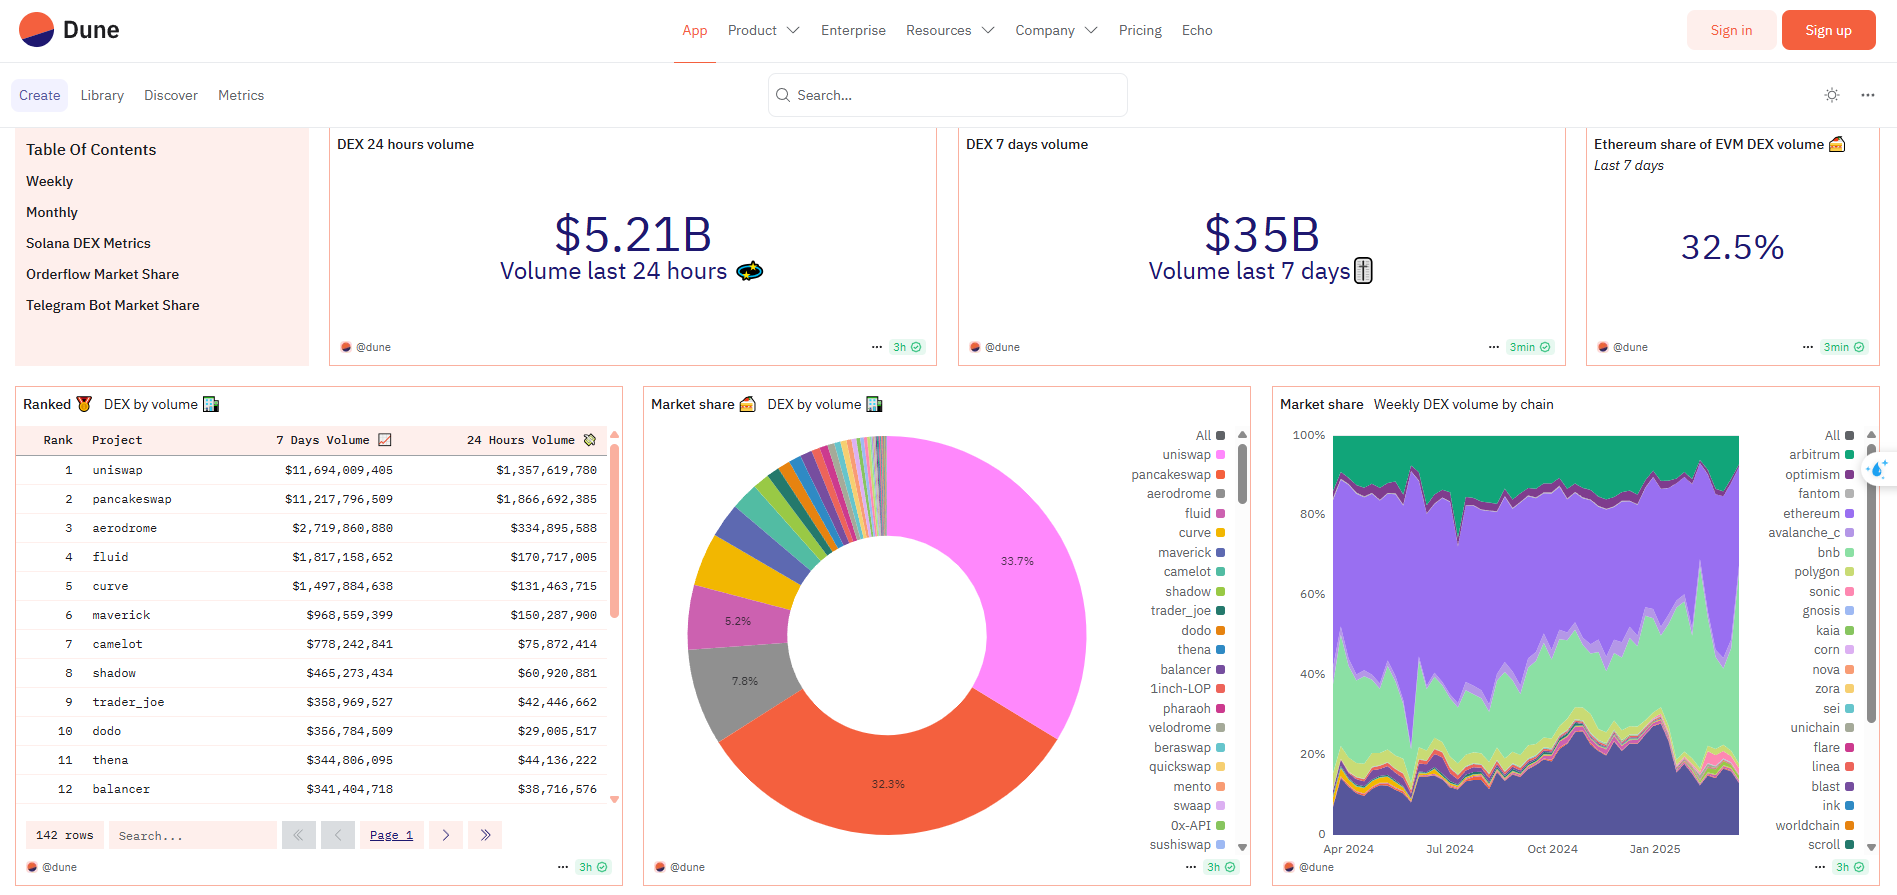Click the 3min refresh status on DEX 7 days card
The width and height of the screenshot is (1897, 895).
pyautogui.click(x=1530, y=347)
